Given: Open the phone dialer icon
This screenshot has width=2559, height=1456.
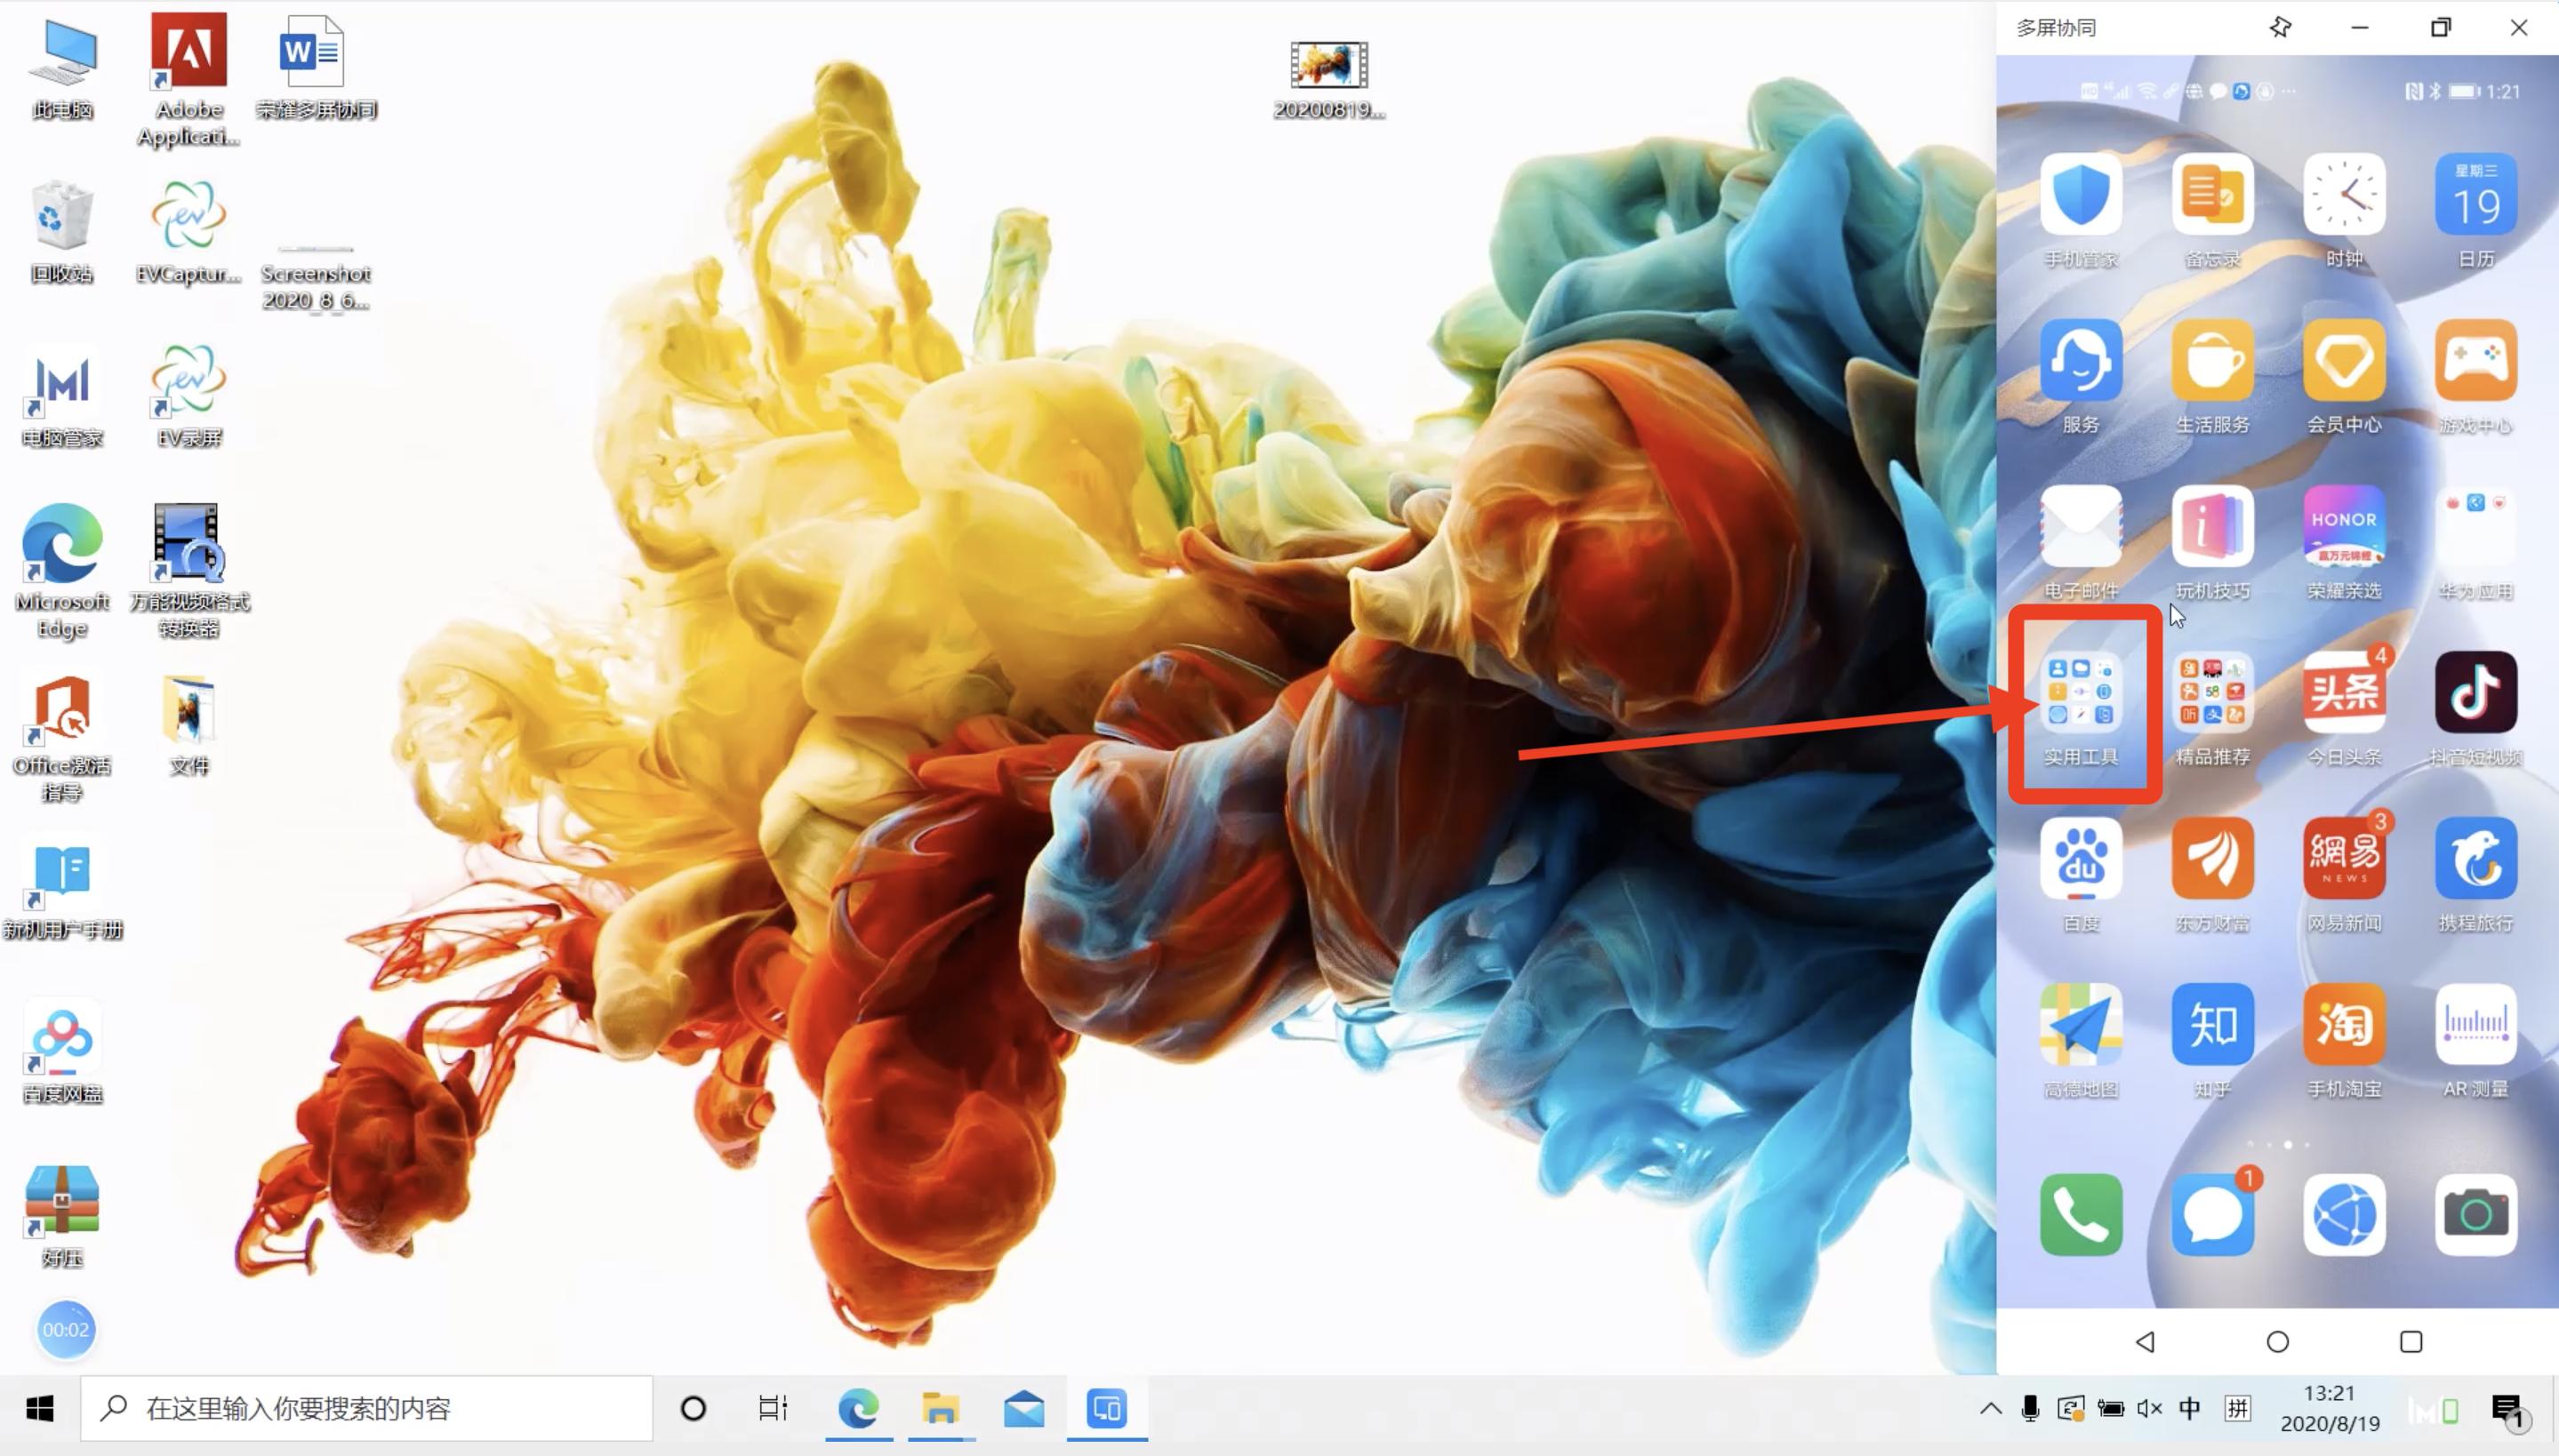Looking at the screenshot, I should (x=2081, y=1215).
